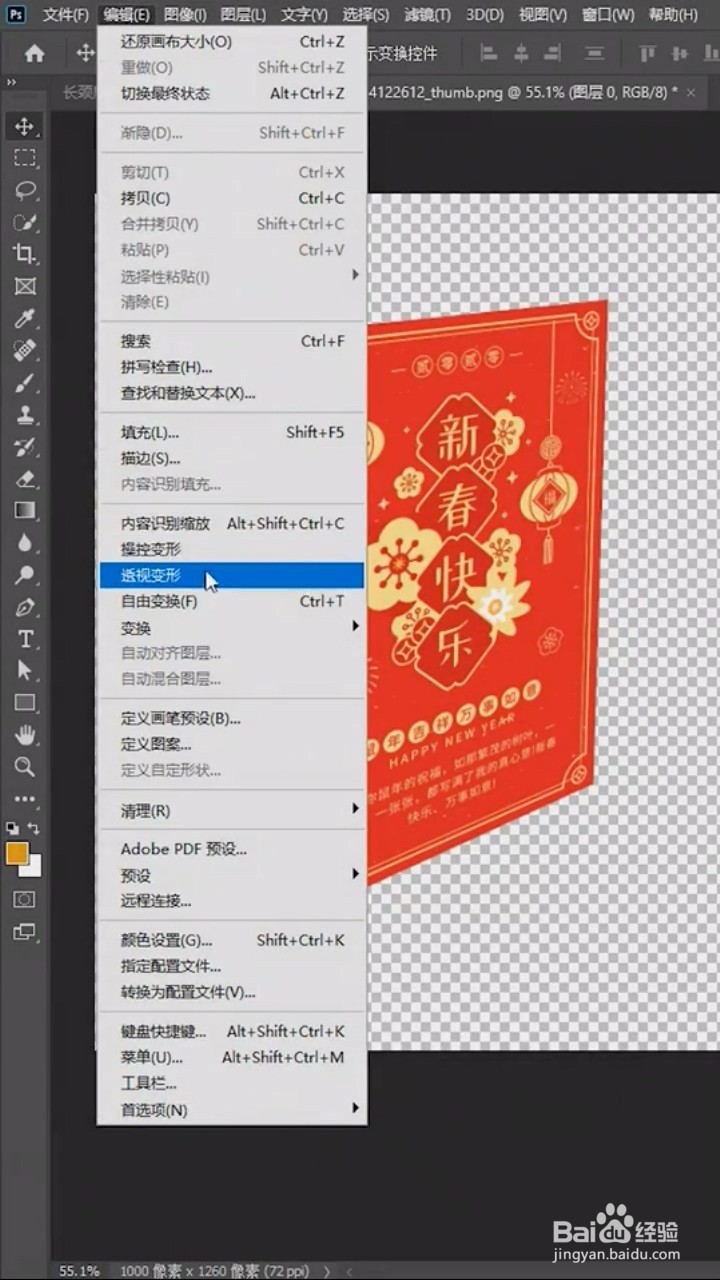Open the foreground color swatch

16,853
